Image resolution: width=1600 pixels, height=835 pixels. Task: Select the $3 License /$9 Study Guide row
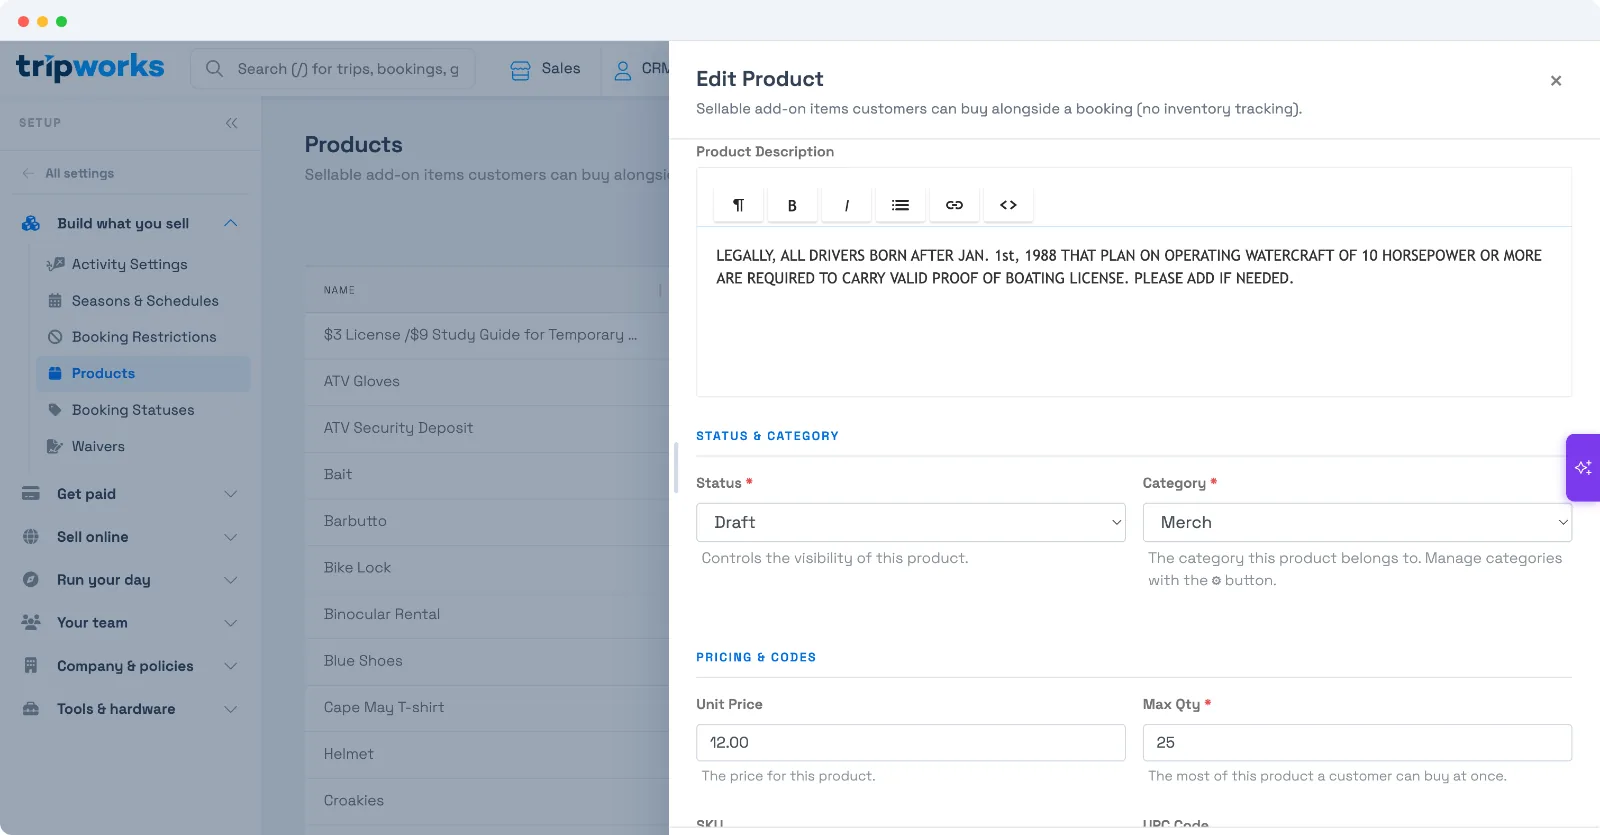(x=487, y=335)
